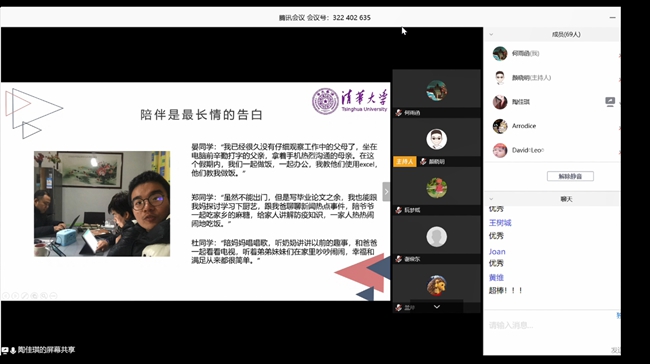Viewport: 650px width, 364px height.
Task: Minimize the Tencent Meeting window
Action: point(612,17)
